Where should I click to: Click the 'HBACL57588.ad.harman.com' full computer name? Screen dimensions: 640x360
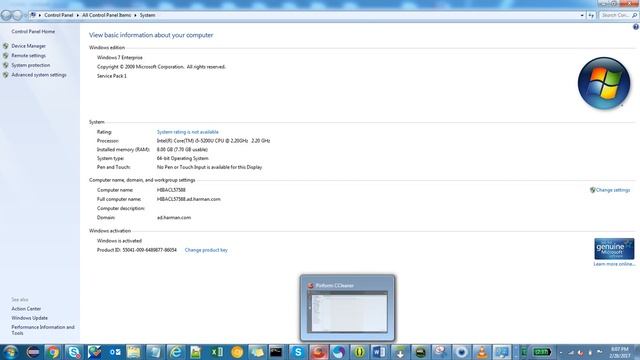click(189, 199)
